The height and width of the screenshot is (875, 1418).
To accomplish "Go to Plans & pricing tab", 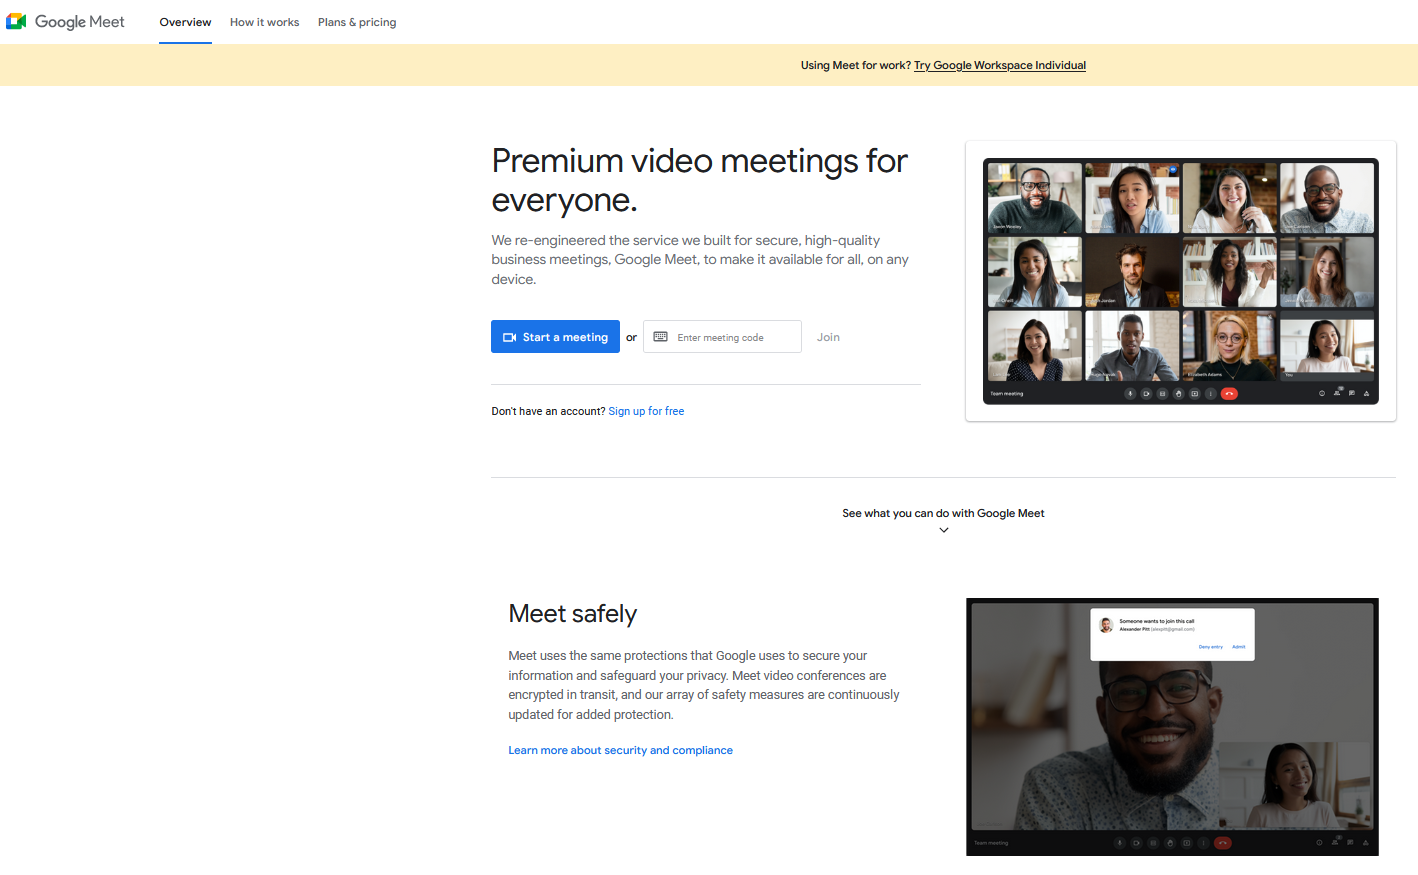I will pyautogui.click(x=357, y=22).
